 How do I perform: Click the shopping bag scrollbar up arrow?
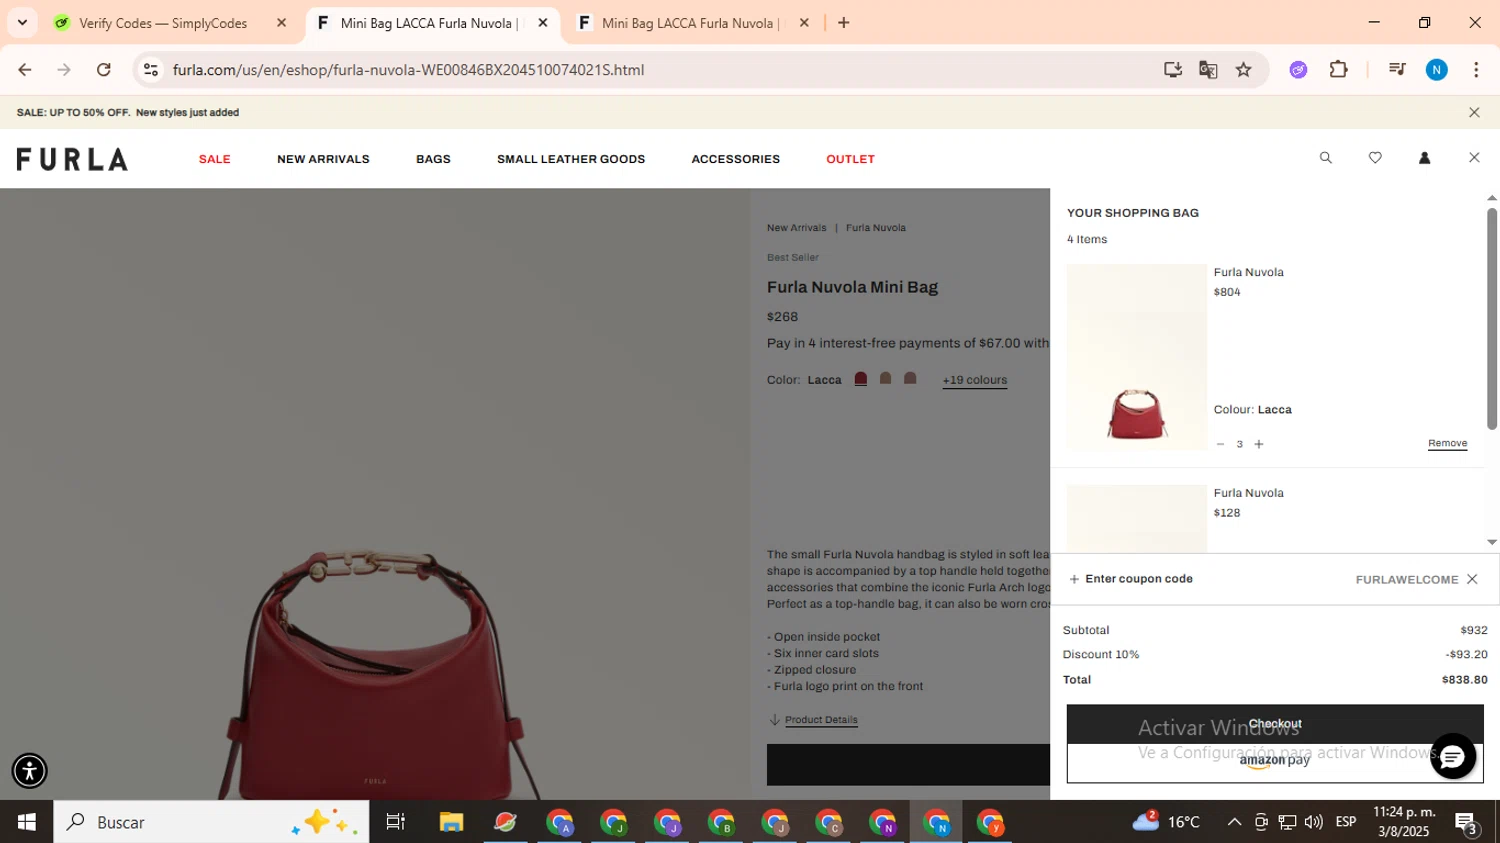1492,198
